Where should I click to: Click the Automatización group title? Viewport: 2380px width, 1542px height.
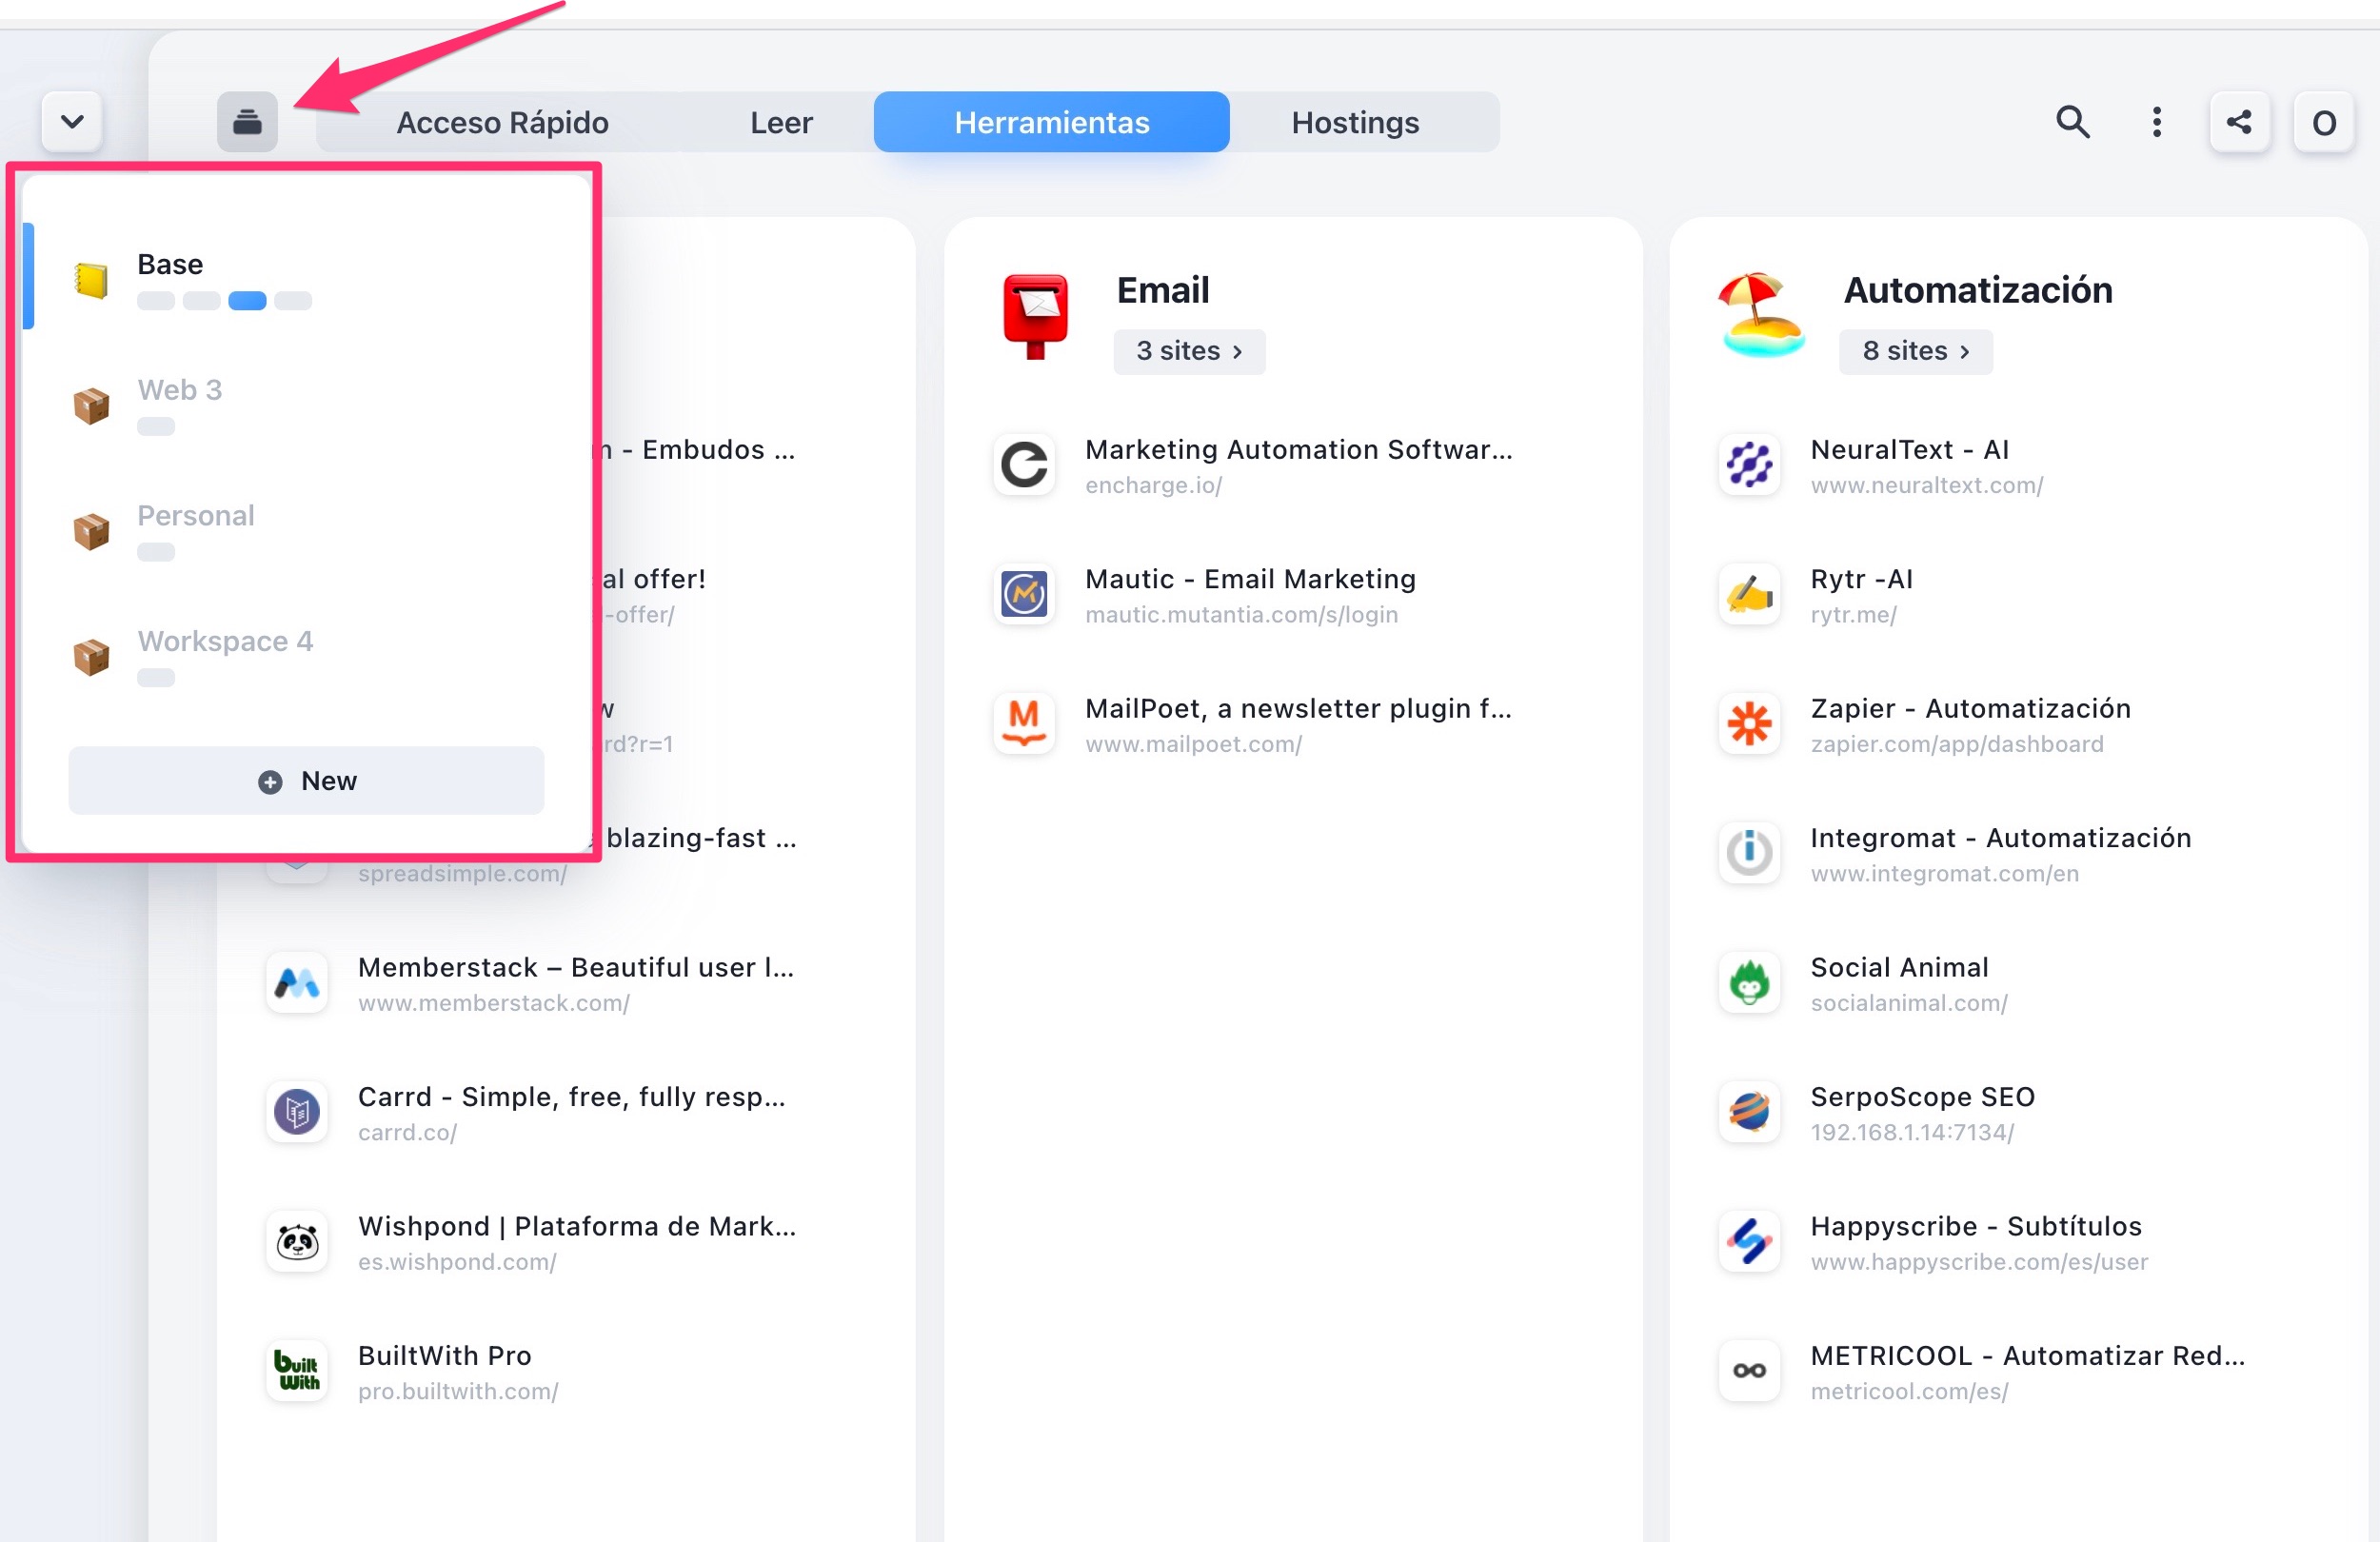1977,290
